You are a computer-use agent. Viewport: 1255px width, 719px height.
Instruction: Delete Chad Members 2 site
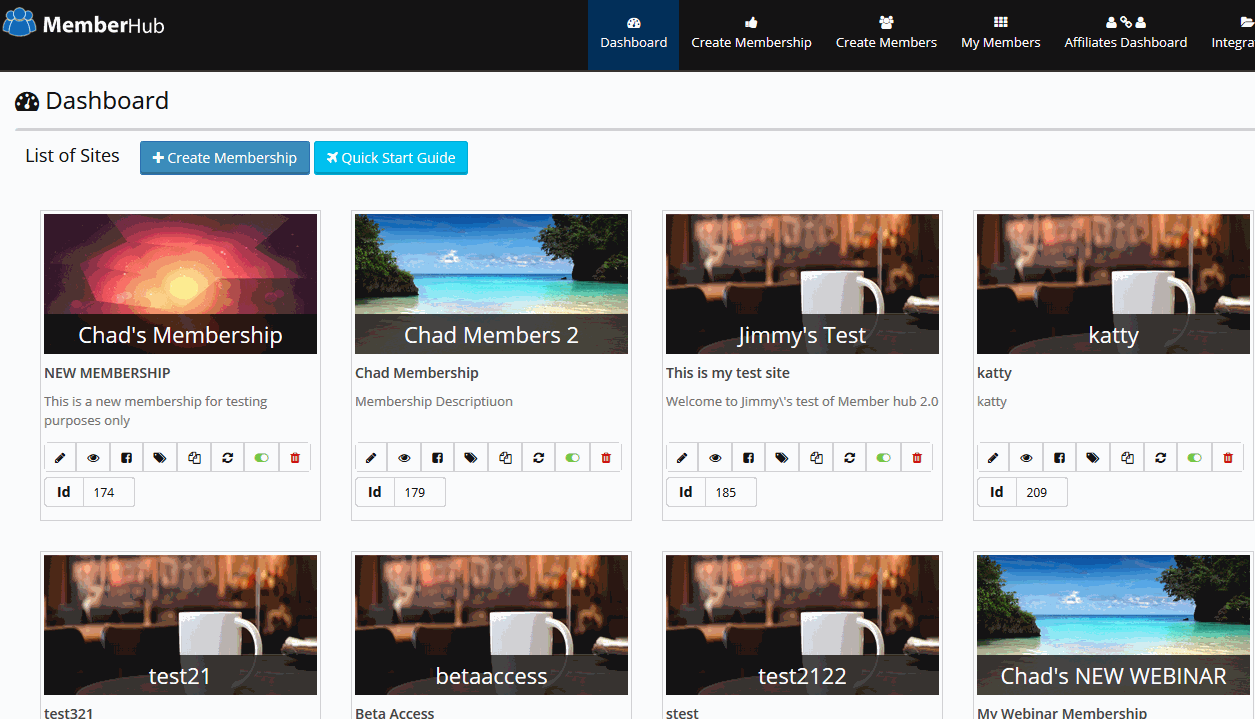click(x=606, y=457)
